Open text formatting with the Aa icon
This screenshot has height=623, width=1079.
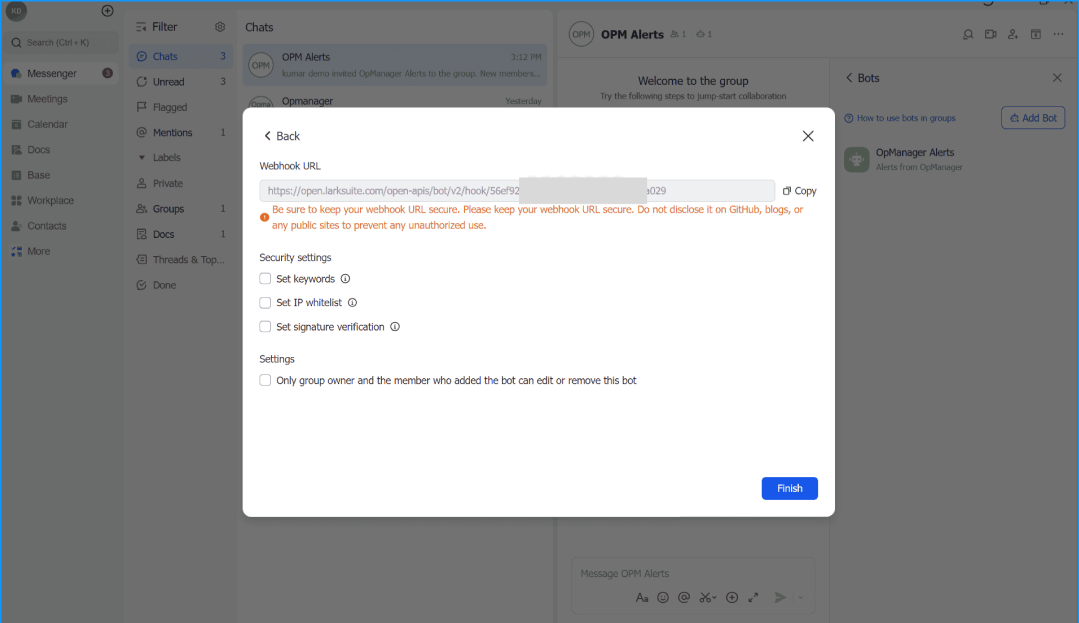[642, 597]
